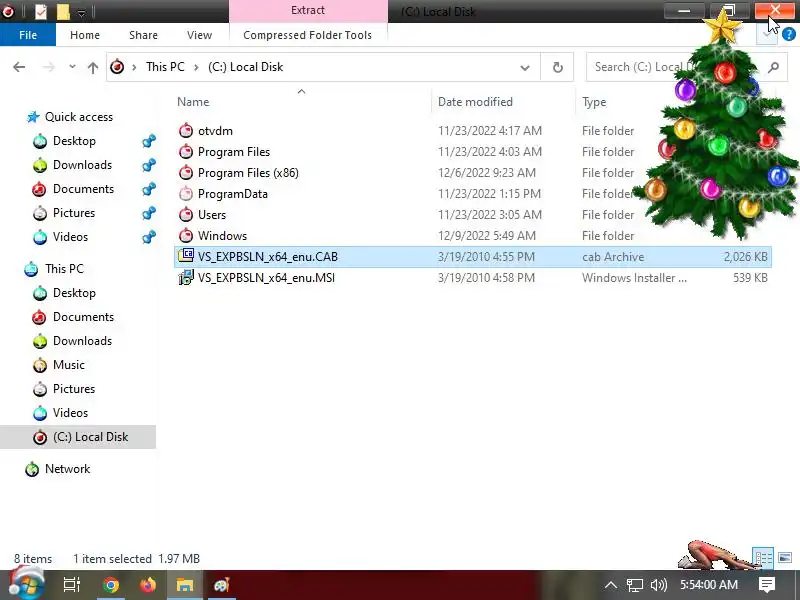Image resolution: width=800 pixels, height=600 pixels.
Task: Click the Properties quick access toolbar icon
Action: click(41, 11)
